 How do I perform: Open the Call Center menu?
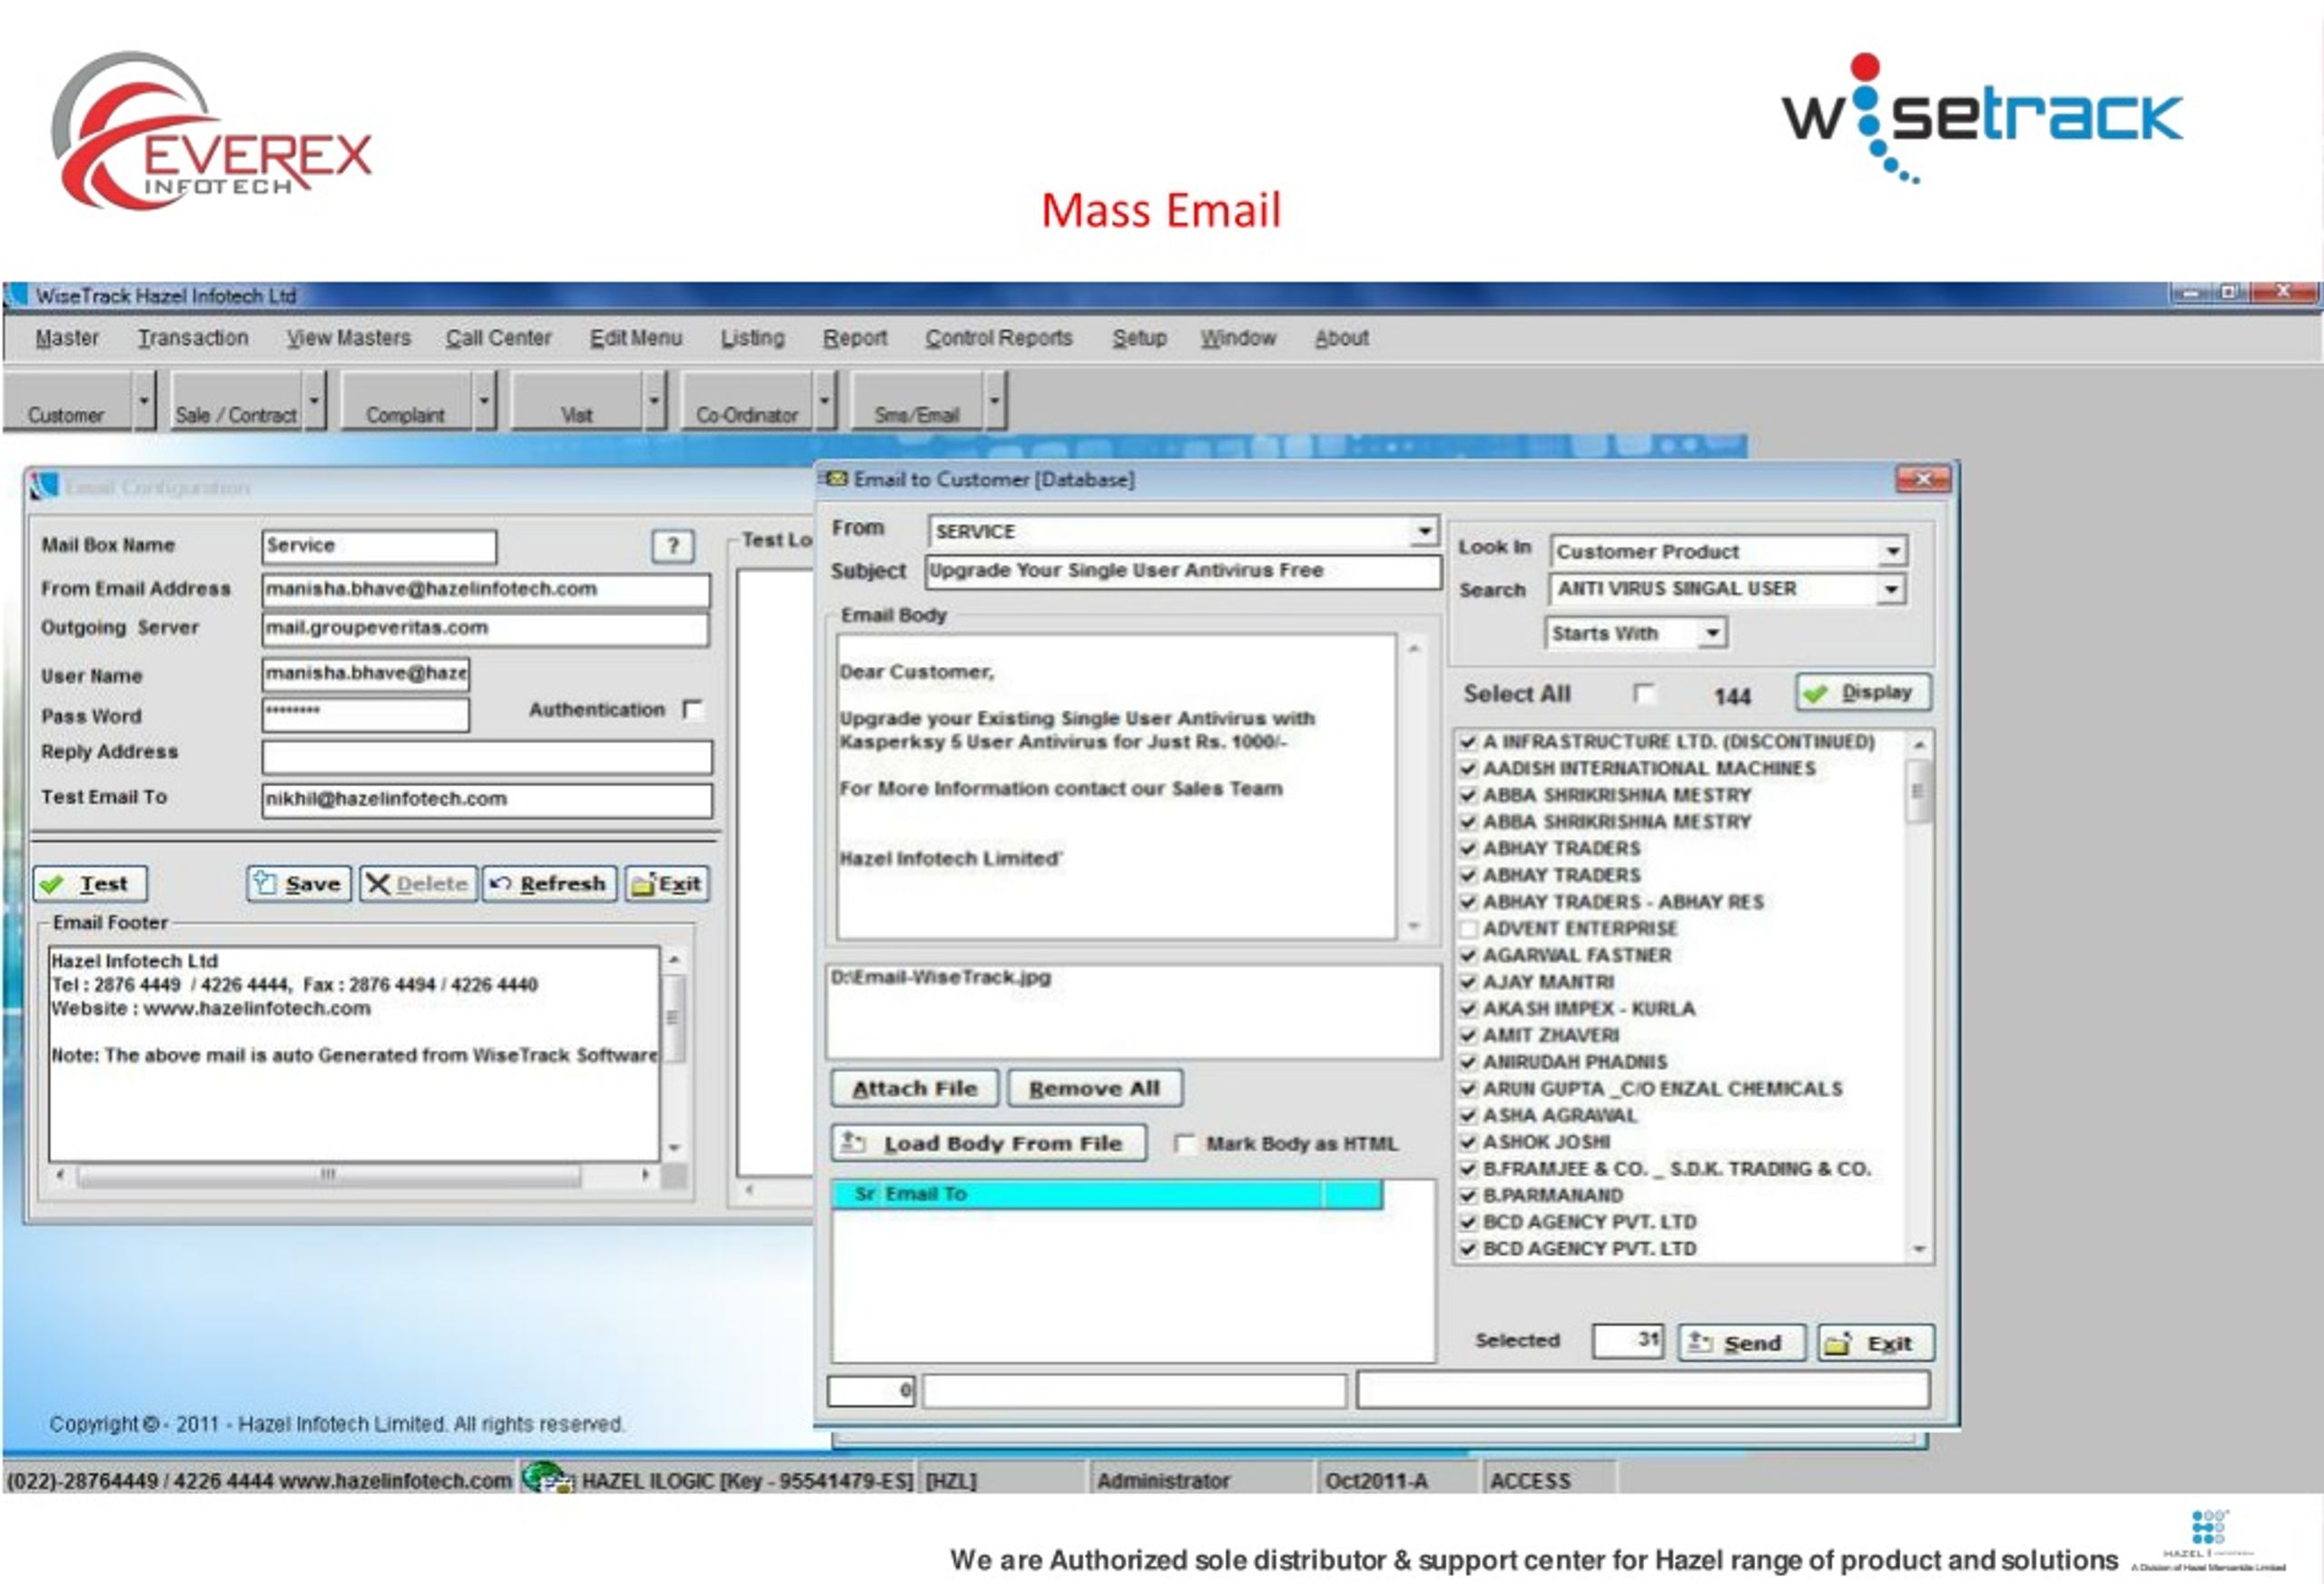pos(498,338)
